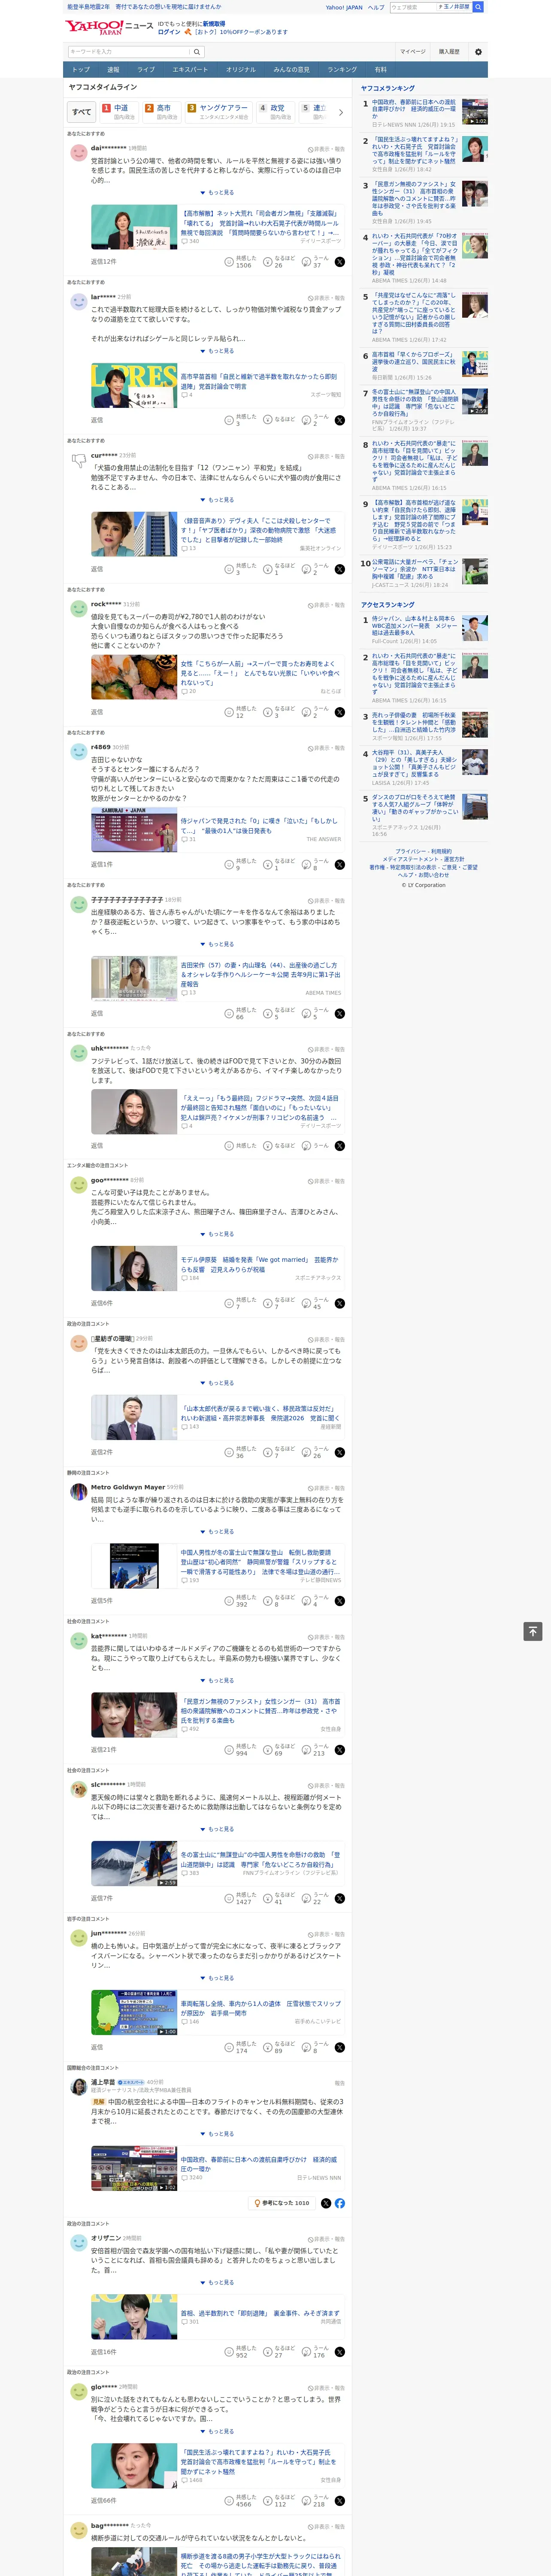551x2576 pixels.
Task: Share kat***** comment on X
Action: tap(340, 1750)
